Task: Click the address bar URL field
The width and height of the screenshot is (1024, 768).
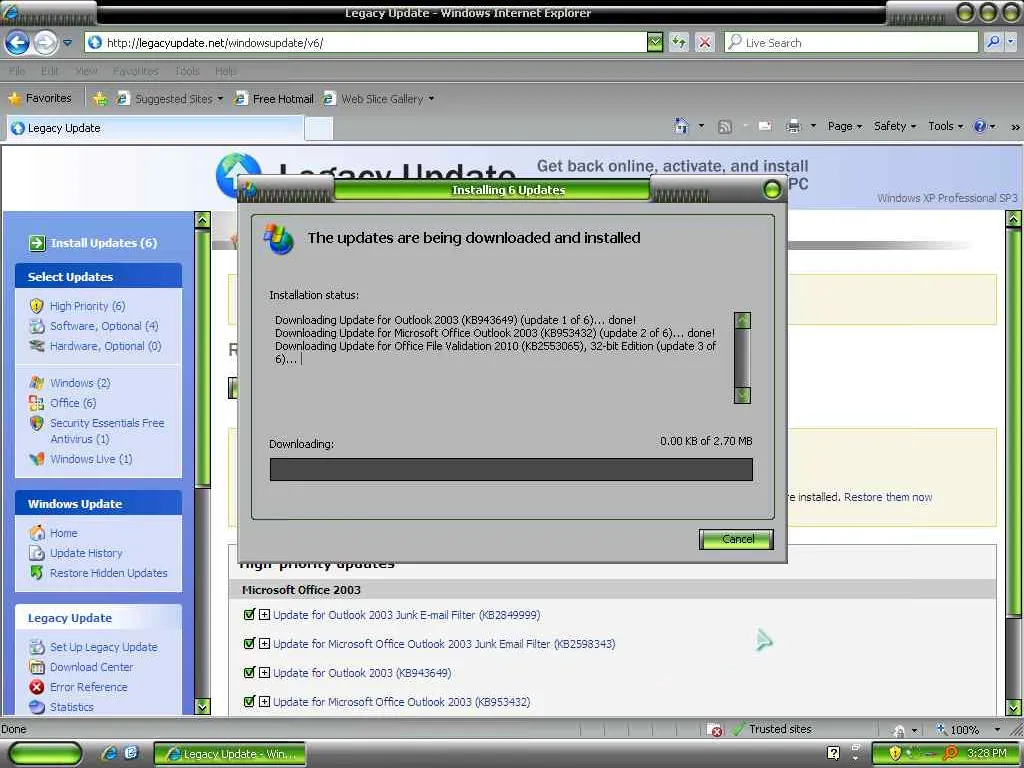Action: [366, 43]
